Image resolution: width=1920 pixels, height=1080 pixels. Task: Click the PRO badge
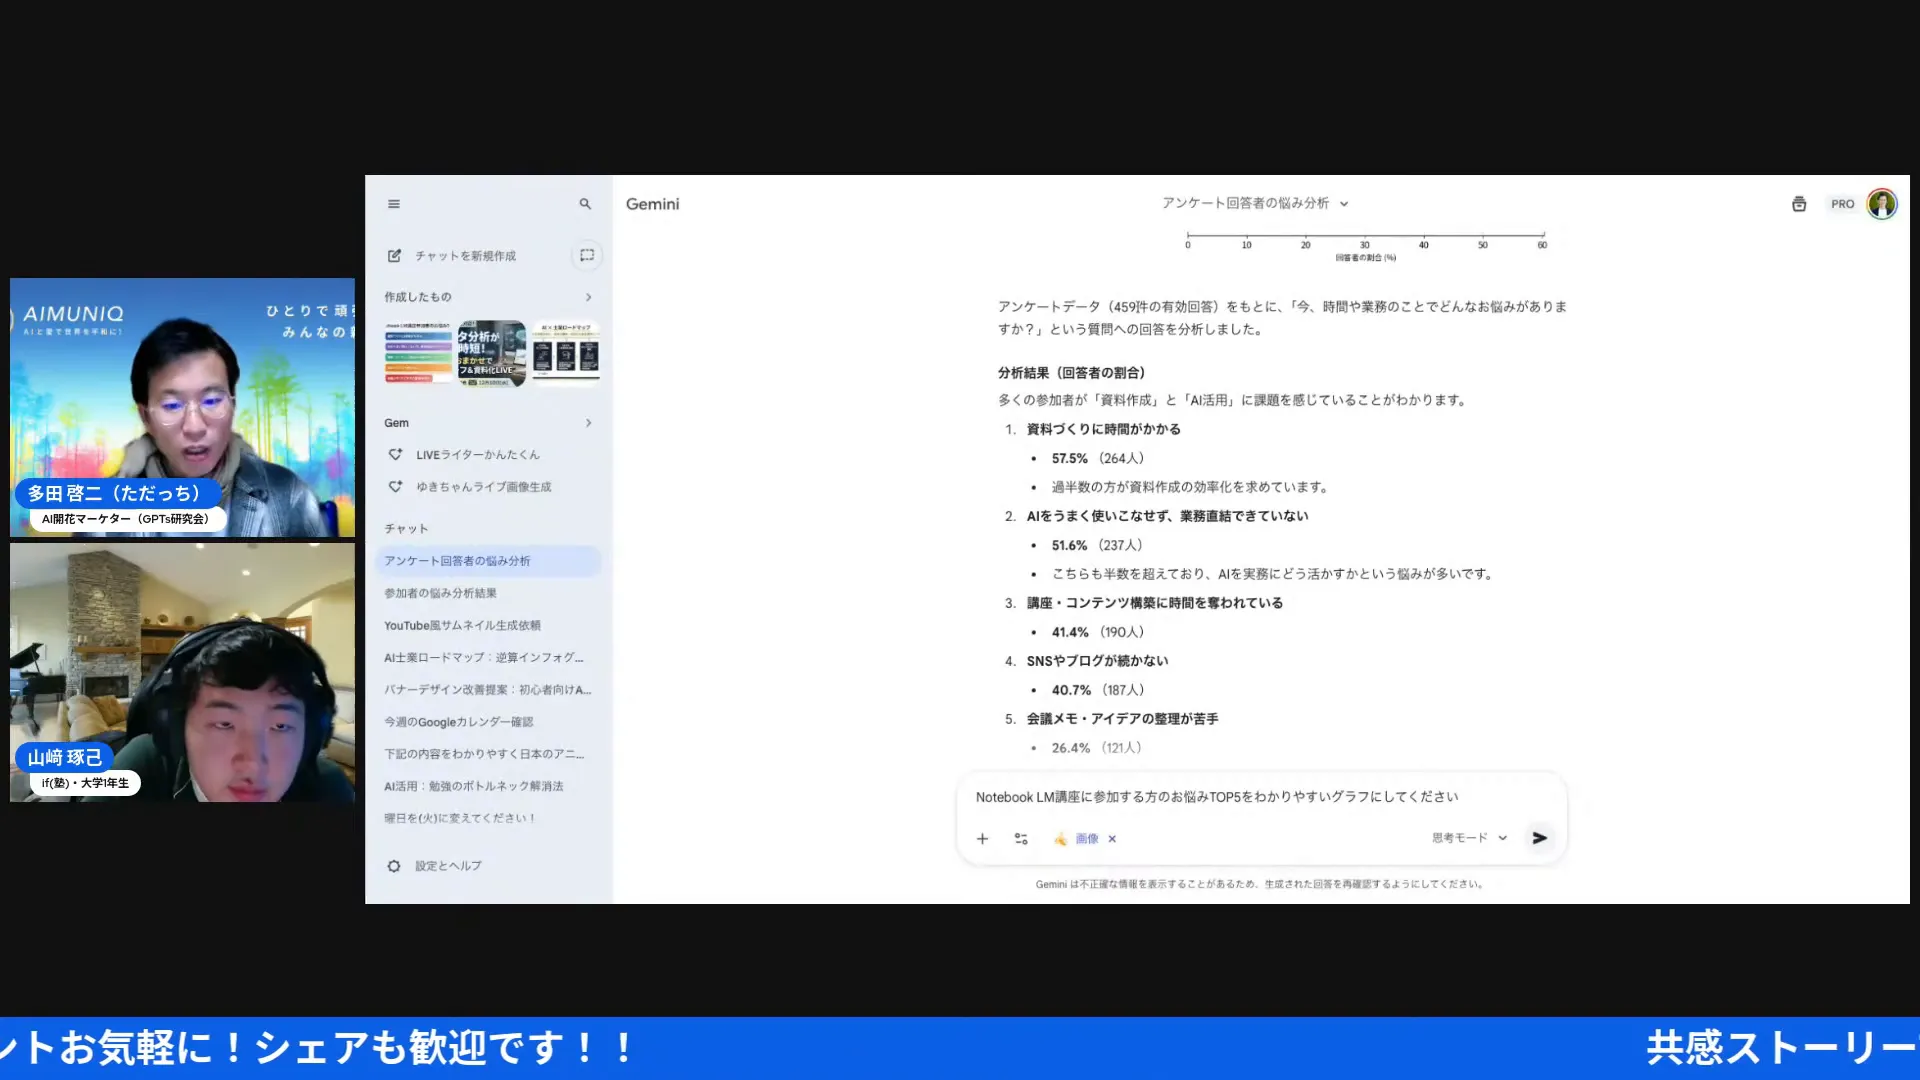click(x=1843, y=203)
